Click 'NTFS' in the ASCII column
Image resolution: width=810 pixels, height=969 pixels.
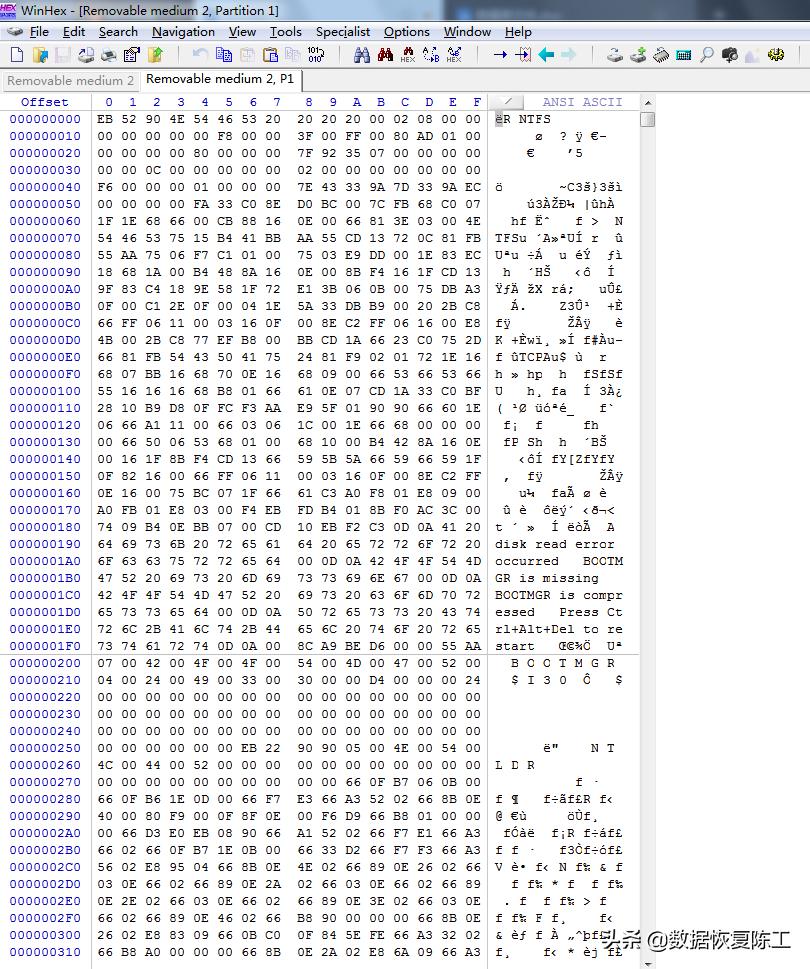pyautogui.click(x=534, y=119)
